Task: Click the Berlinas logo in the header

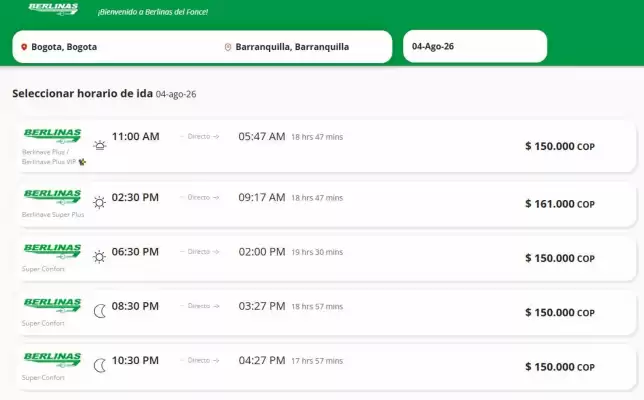Action: [53, 9]
